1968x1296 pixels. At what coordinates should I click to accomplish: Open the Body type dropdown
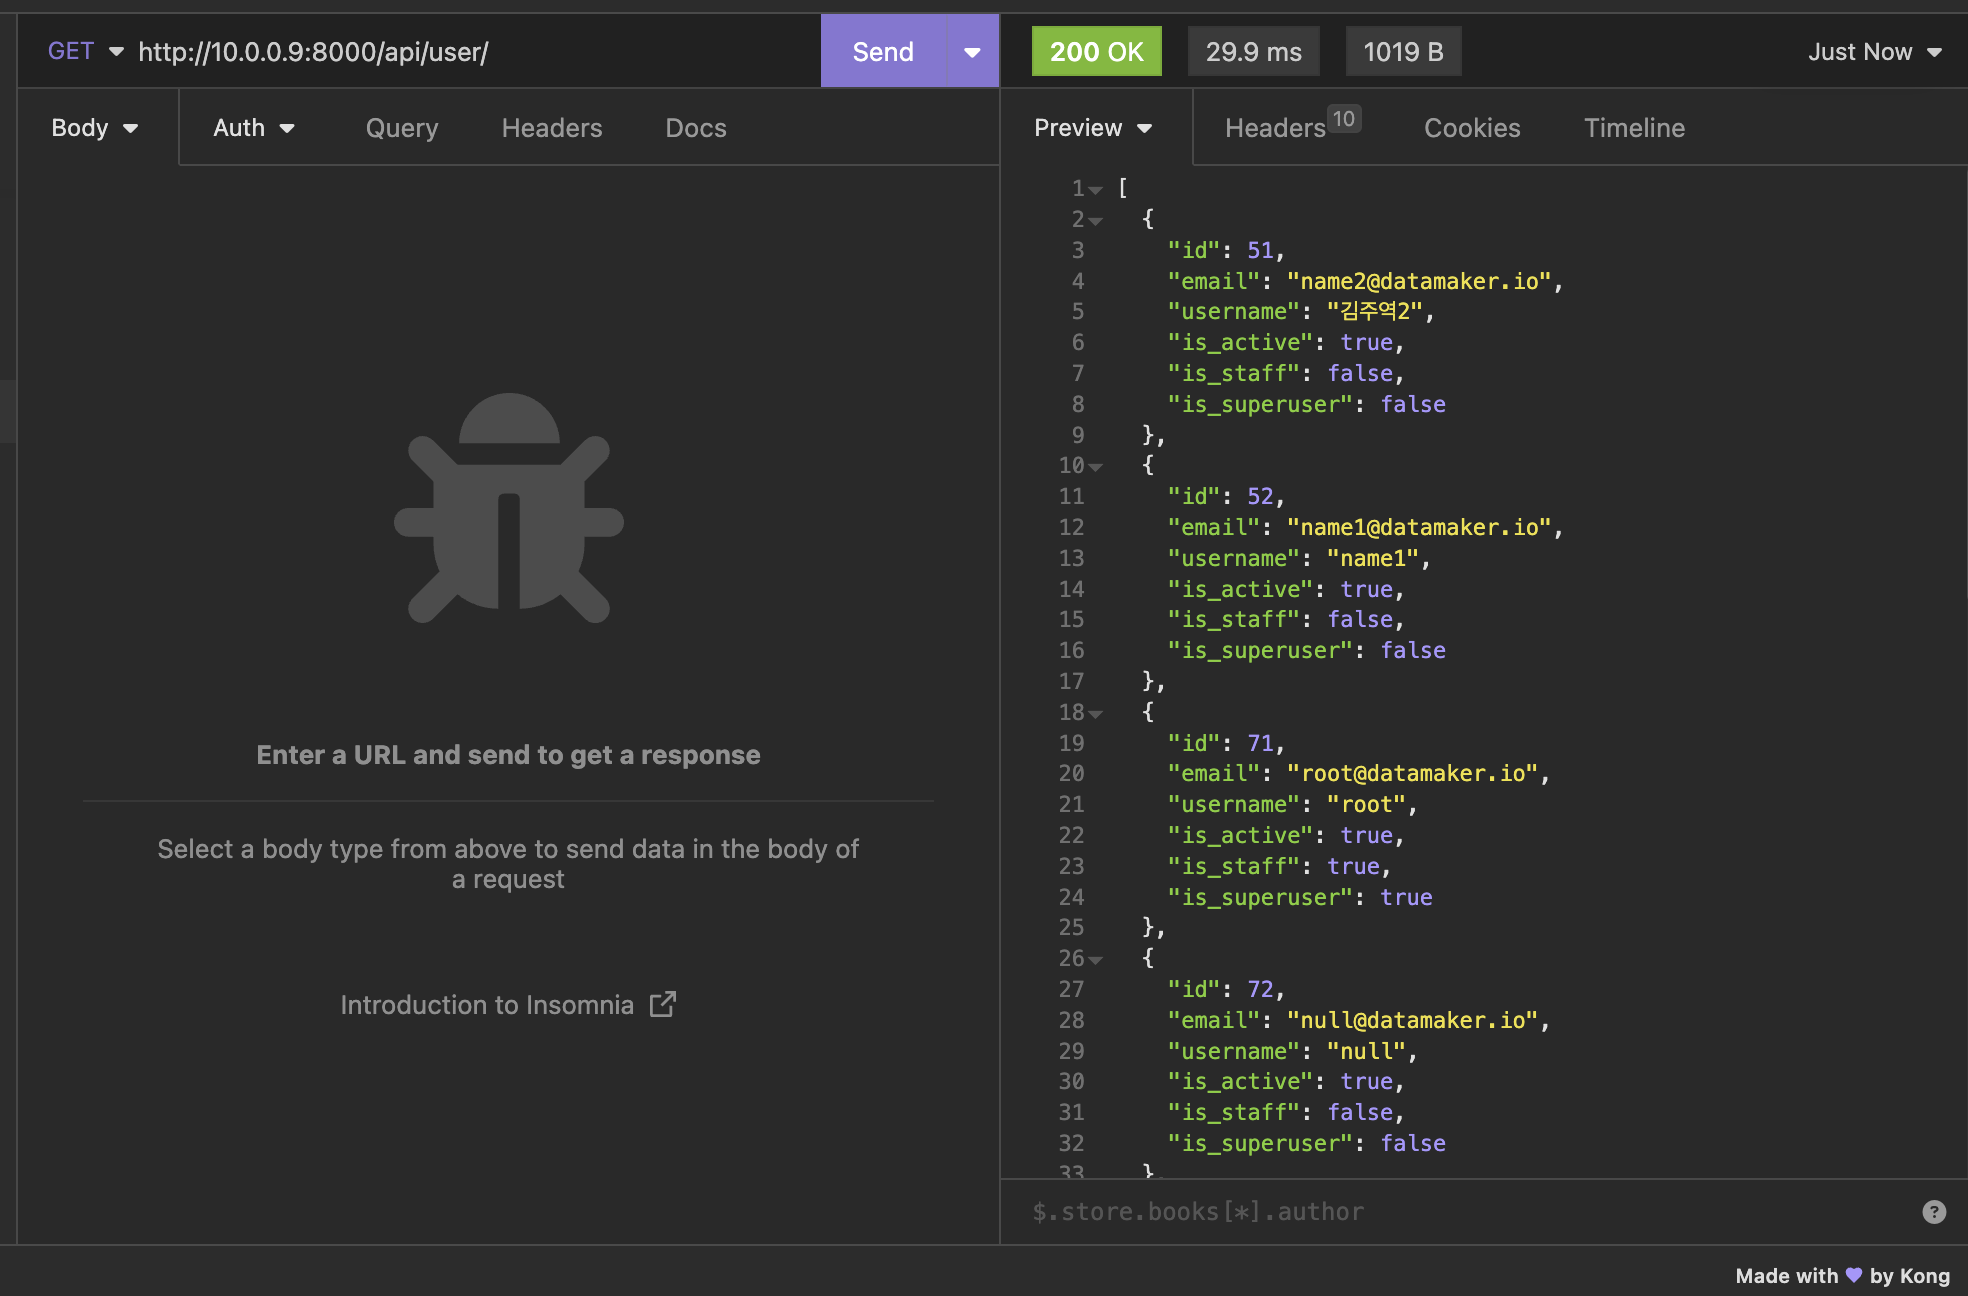[x=95, y=128]
